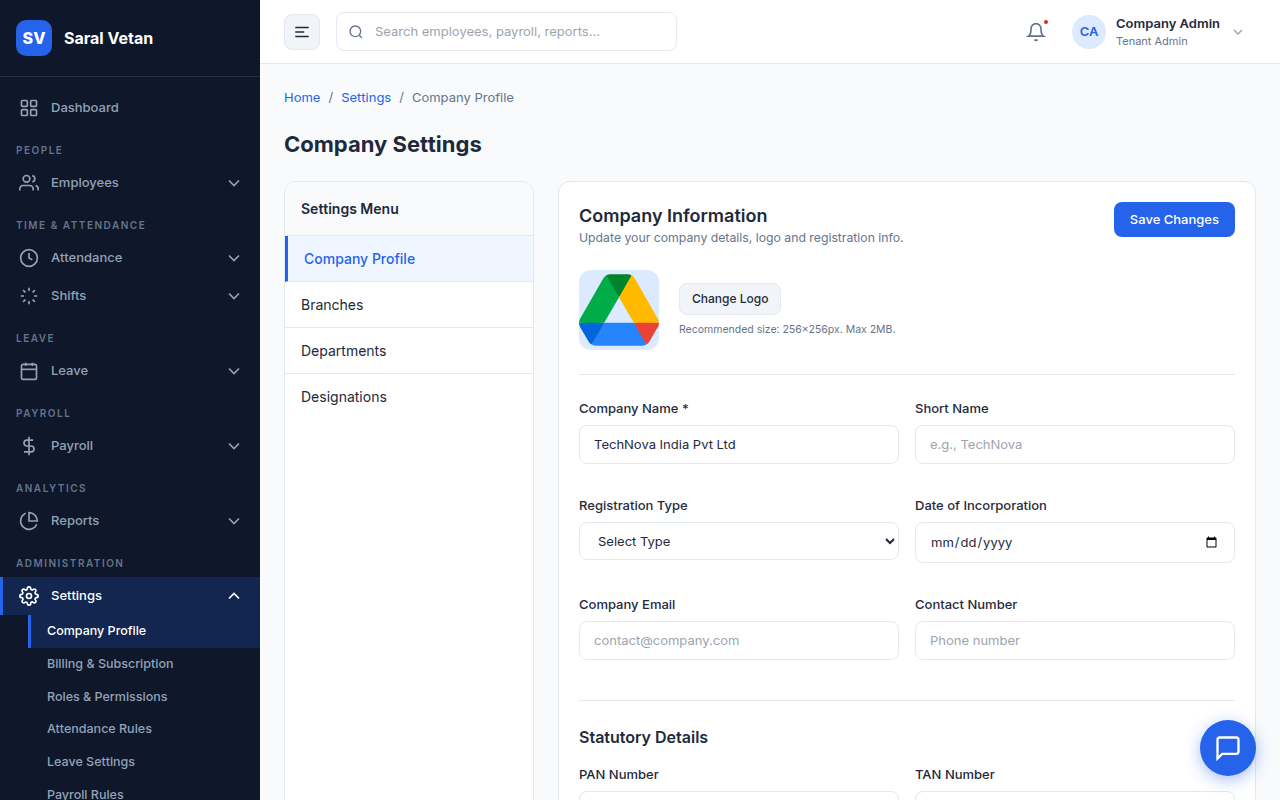Open the chat support bubble
Screen dimensions: 1280x800
tap(1228, 748)
